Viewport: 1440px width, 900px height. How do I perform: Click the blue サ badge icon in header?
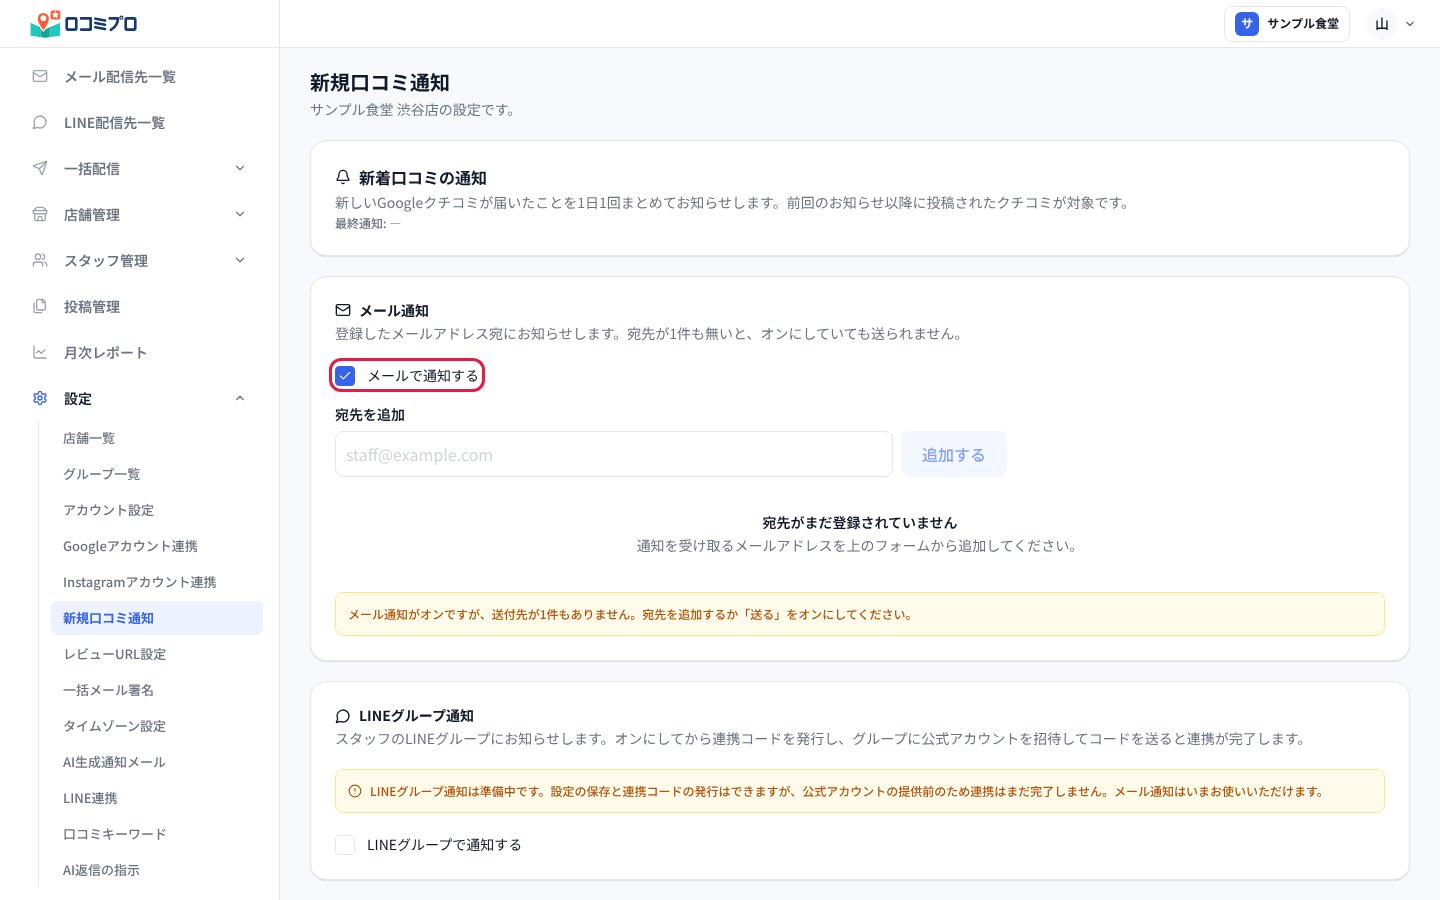(x=1247, y=24)
